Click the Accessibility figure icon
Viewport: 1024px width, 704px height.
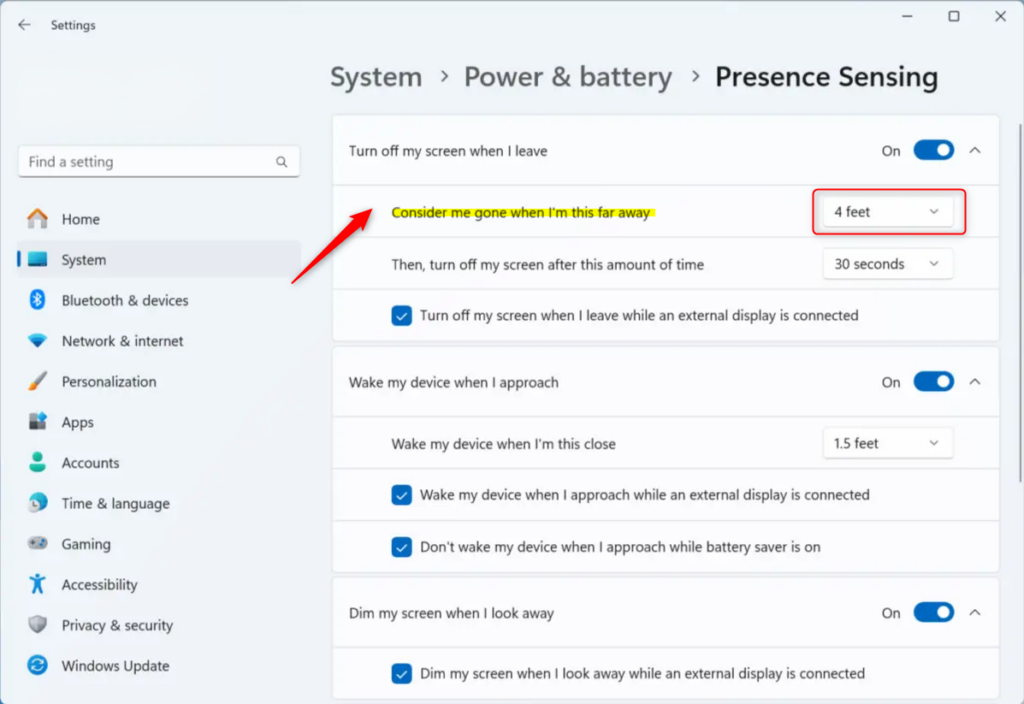point(37,584)
